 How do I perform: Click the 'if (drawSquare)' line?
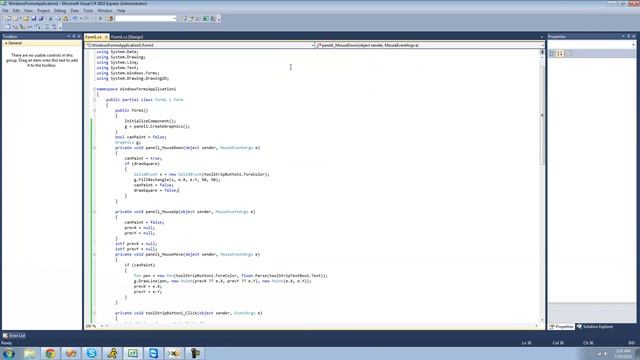click(142, 164)
